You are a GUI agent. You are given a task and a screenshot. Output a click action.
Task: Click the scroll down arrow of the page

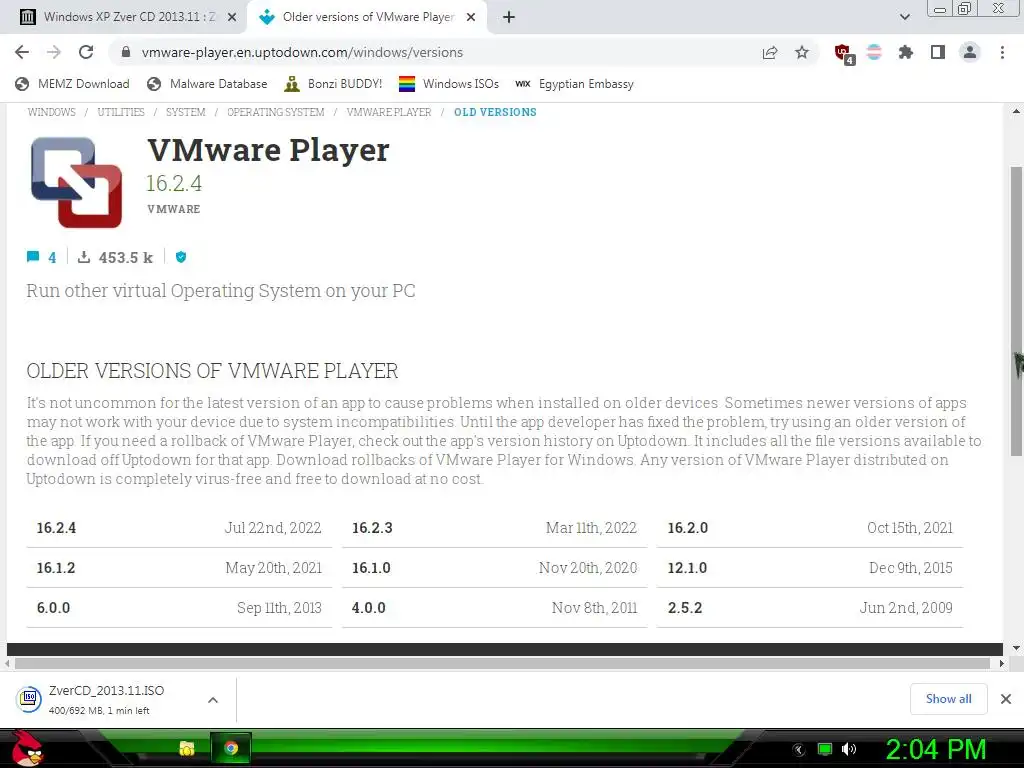coord(1016,648)
